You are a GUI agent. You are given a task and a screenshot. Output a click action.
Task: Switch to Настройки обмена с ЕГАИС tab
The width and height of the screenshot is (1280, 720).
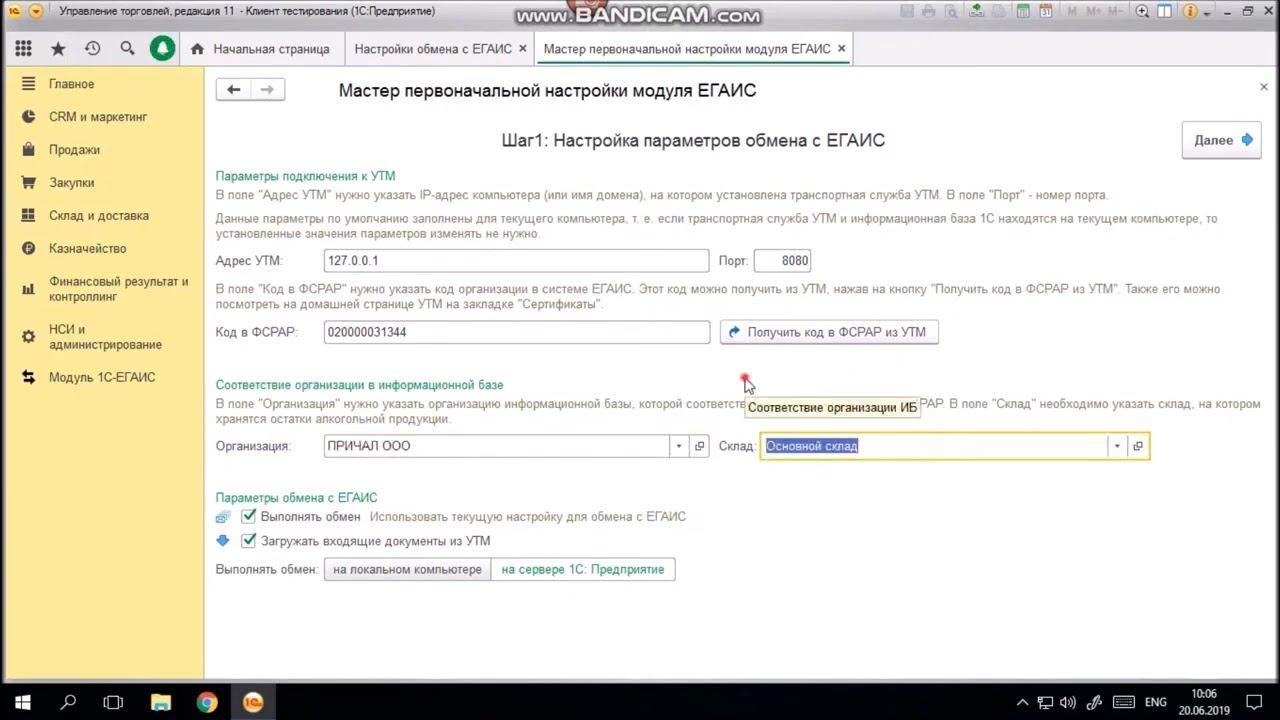tap(433, 48)
